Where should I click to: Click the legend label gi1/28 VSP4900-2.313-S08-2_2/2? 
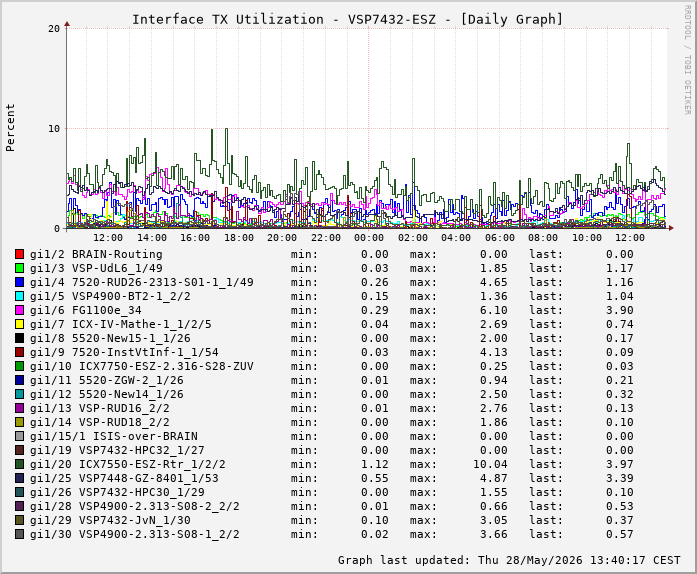(x=135, y=506)
